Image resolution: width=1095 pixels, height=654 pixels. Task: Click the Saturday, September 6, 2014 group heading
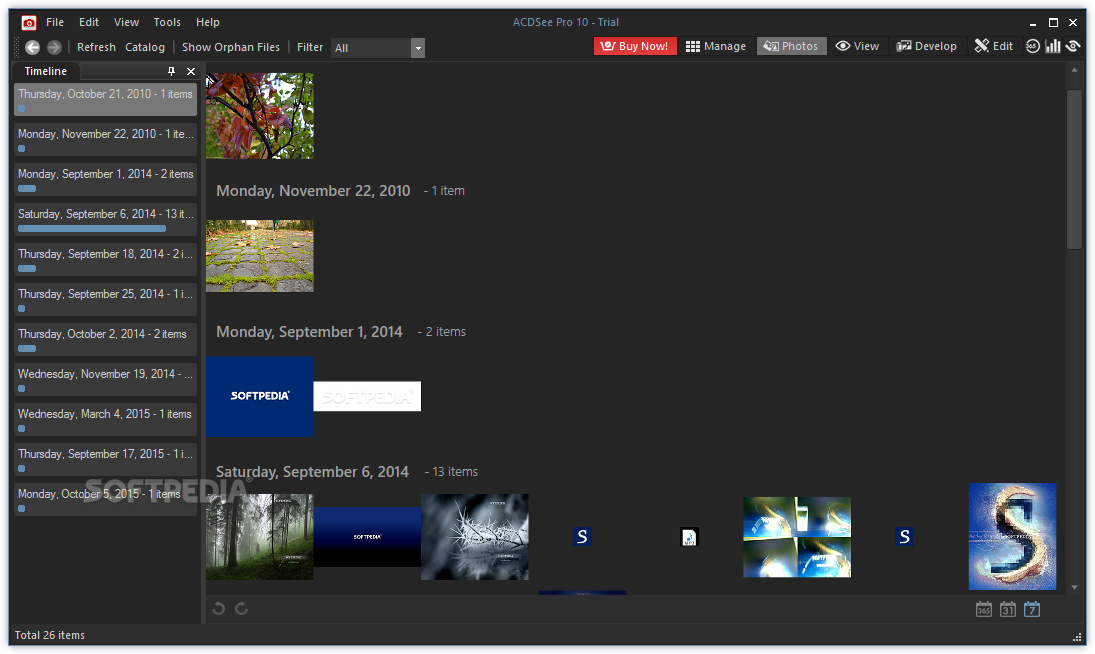312,472
